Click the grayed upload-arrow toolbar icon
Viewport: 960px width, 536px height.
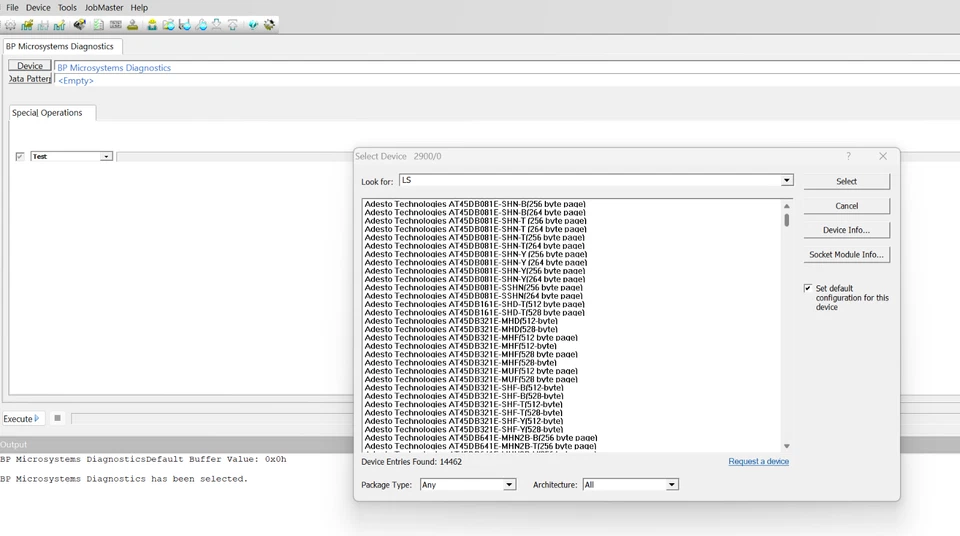pyautogui.click(x=233, y=25)
